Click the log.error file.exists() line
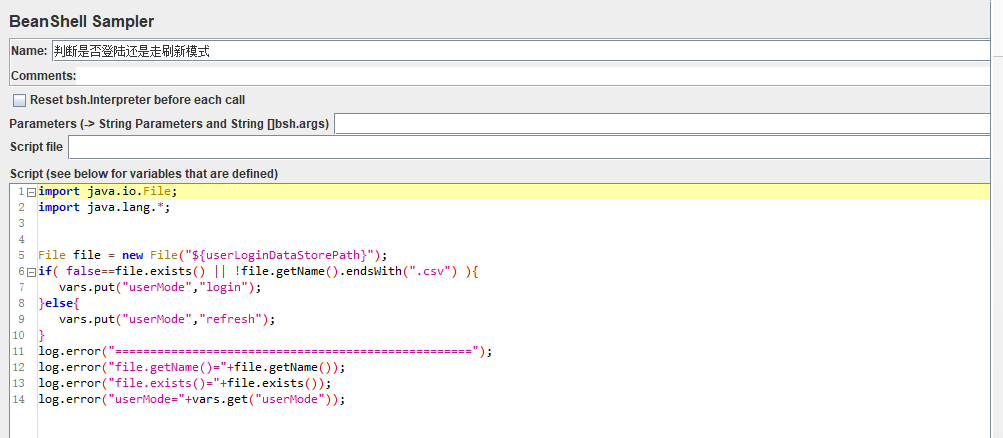This screenshot has height=438, width=1003. (184, 383)
